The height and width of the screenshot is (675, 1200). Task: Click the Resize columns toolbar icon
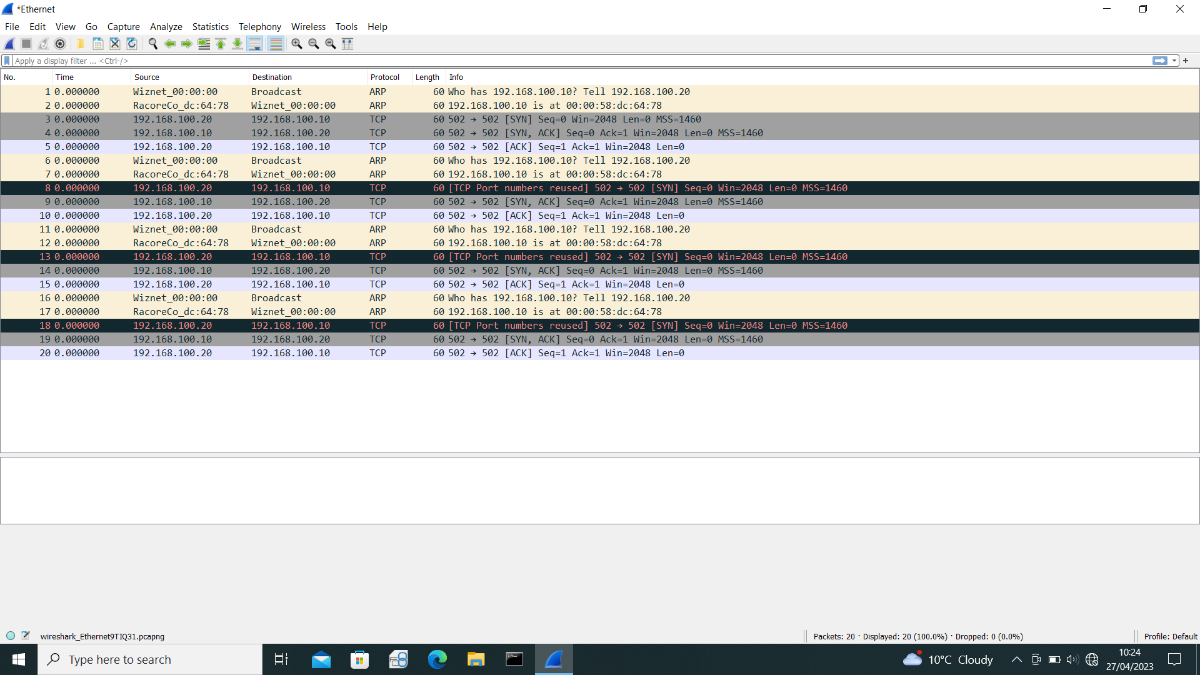point(348,44)
